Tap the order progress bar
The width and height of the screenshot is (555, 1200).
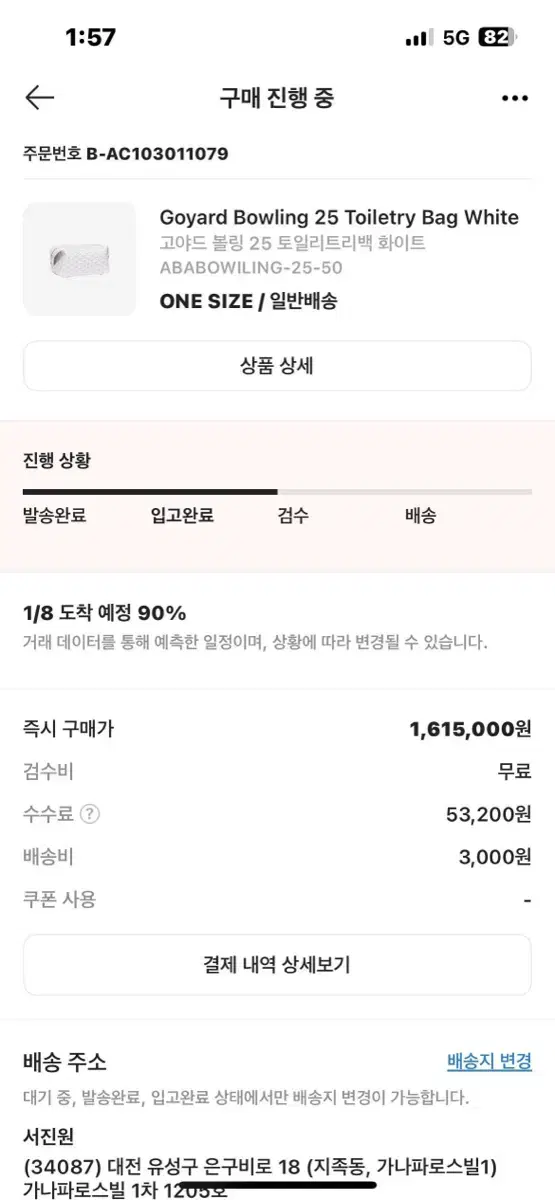(x=277, y=492)
